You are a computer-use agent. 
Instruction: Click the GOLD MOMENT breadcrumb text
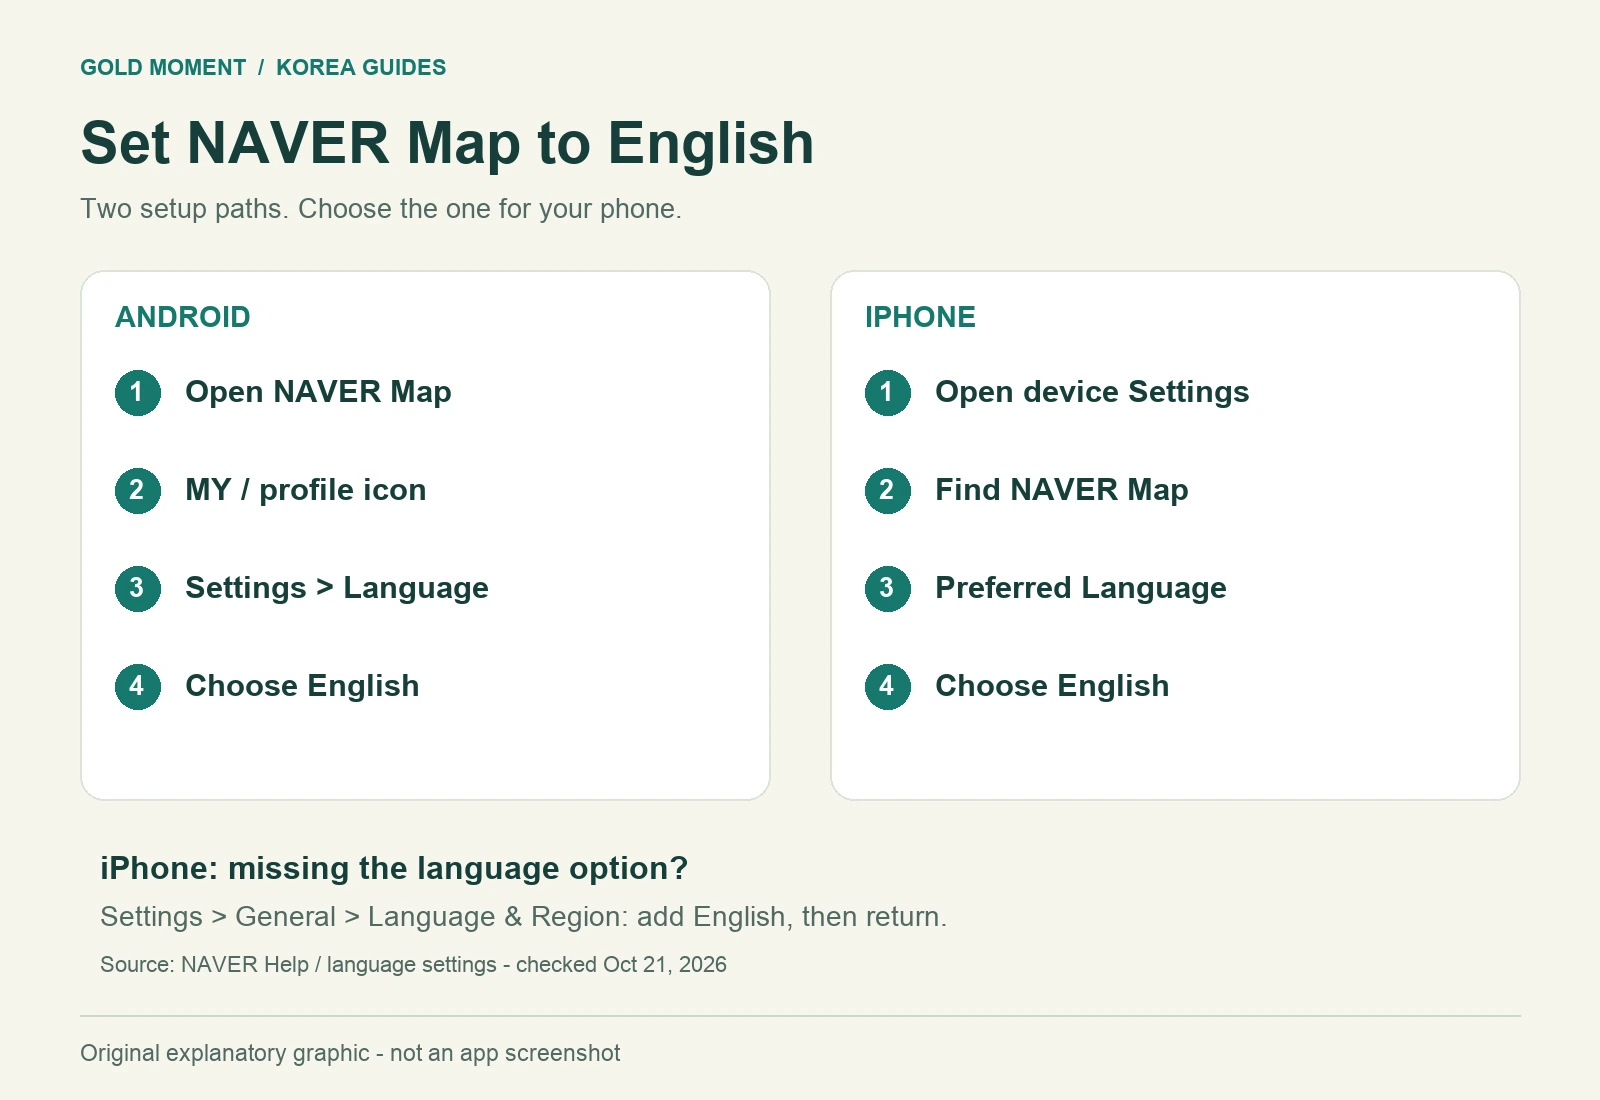tap(163, 67)
